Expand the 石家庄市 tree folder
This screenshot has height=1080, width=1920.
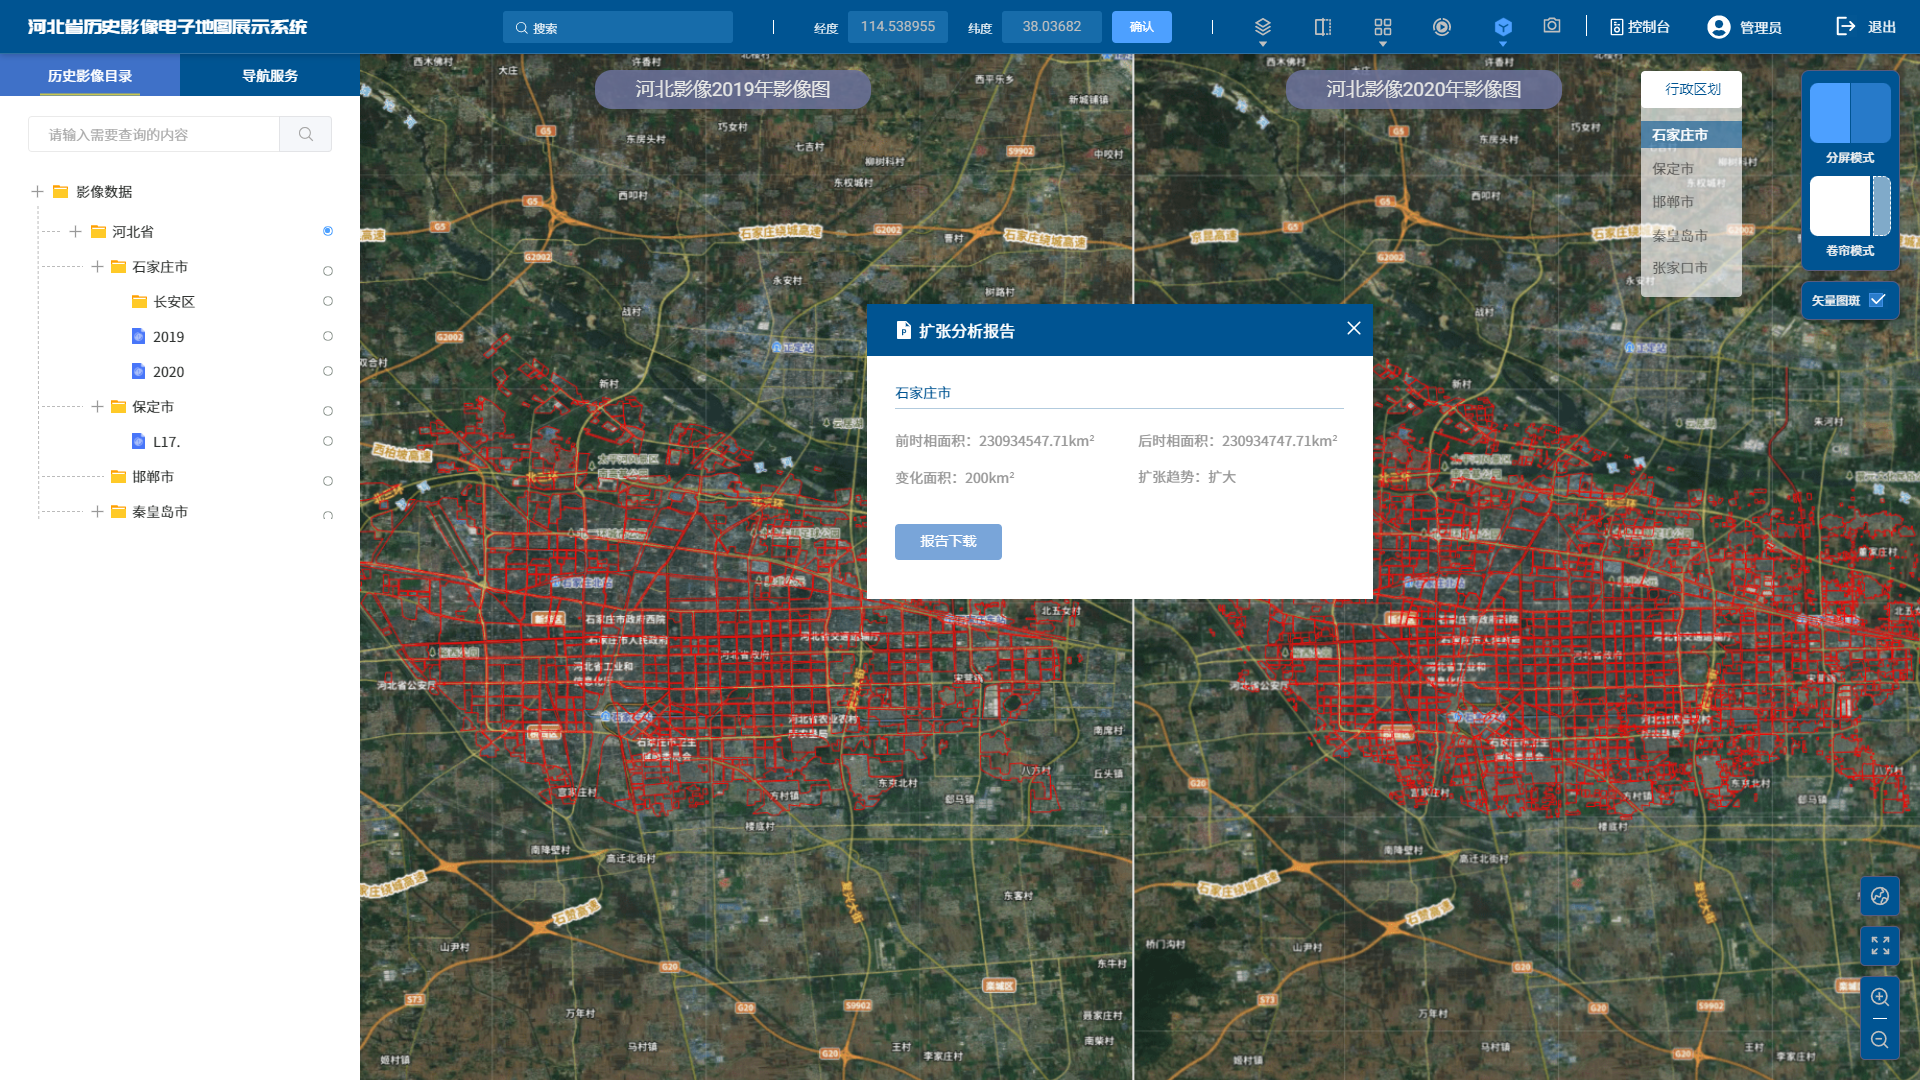97,267
